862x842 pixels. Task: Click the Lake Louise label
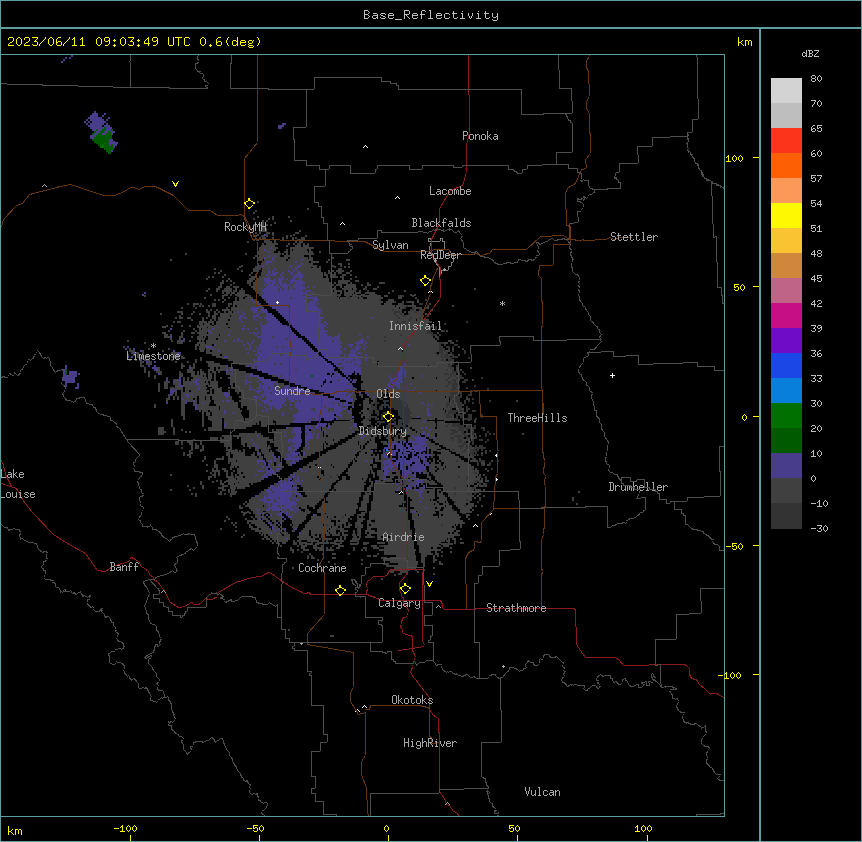(x=18, y=484)
